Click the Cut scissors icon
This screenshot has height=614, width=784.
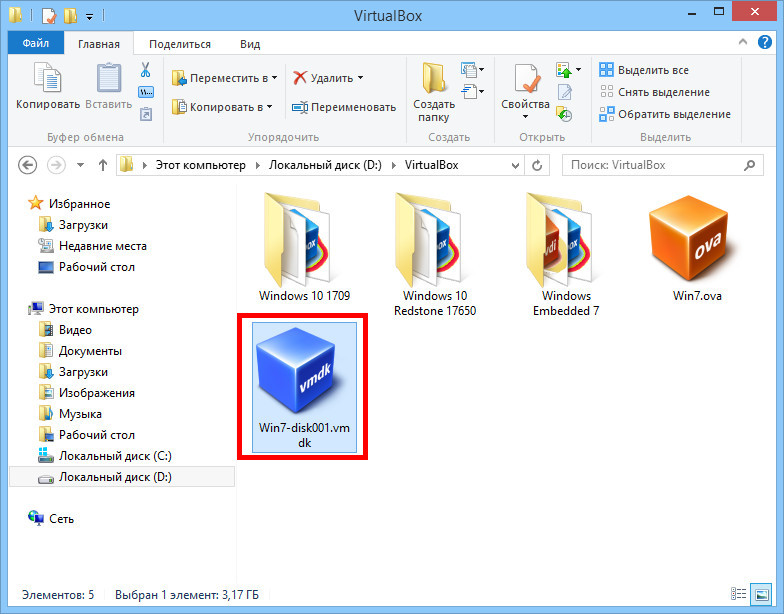[x=146, y=70]
